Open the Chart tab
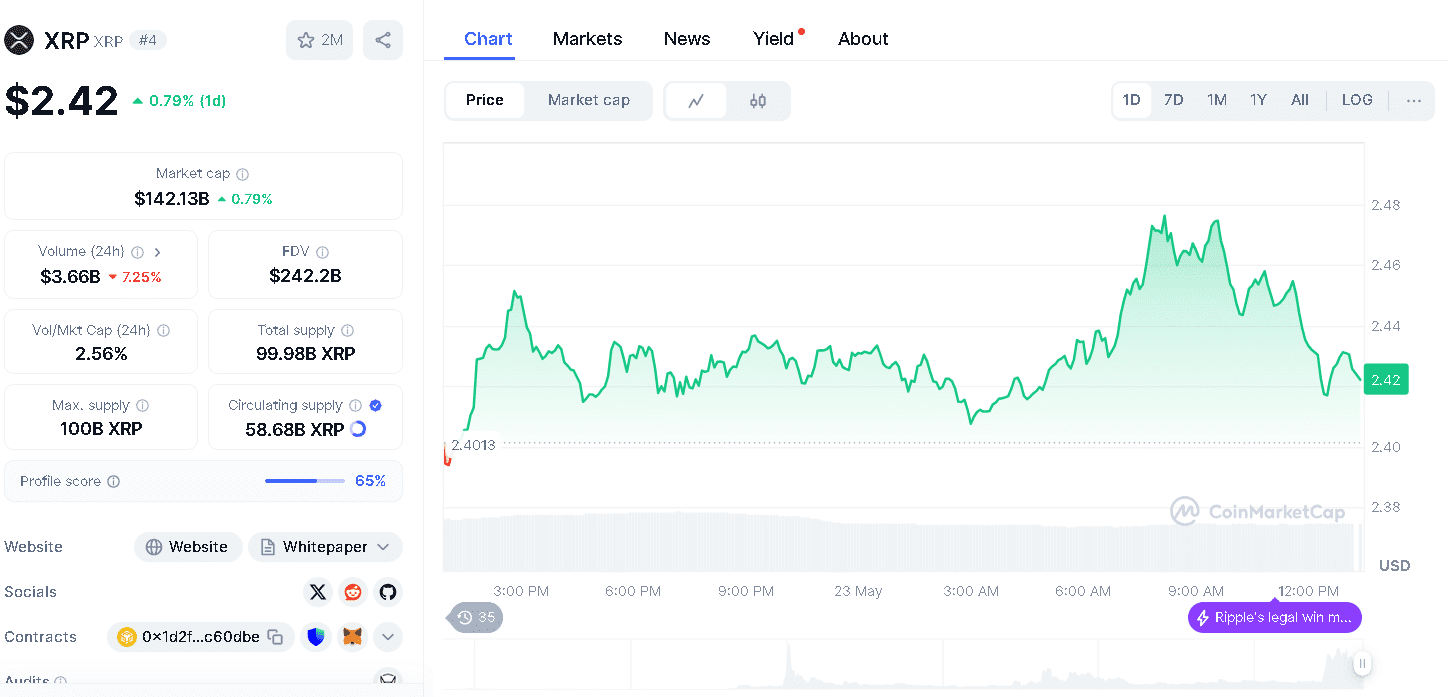1448x697 pixels. [x=488, y=39]
